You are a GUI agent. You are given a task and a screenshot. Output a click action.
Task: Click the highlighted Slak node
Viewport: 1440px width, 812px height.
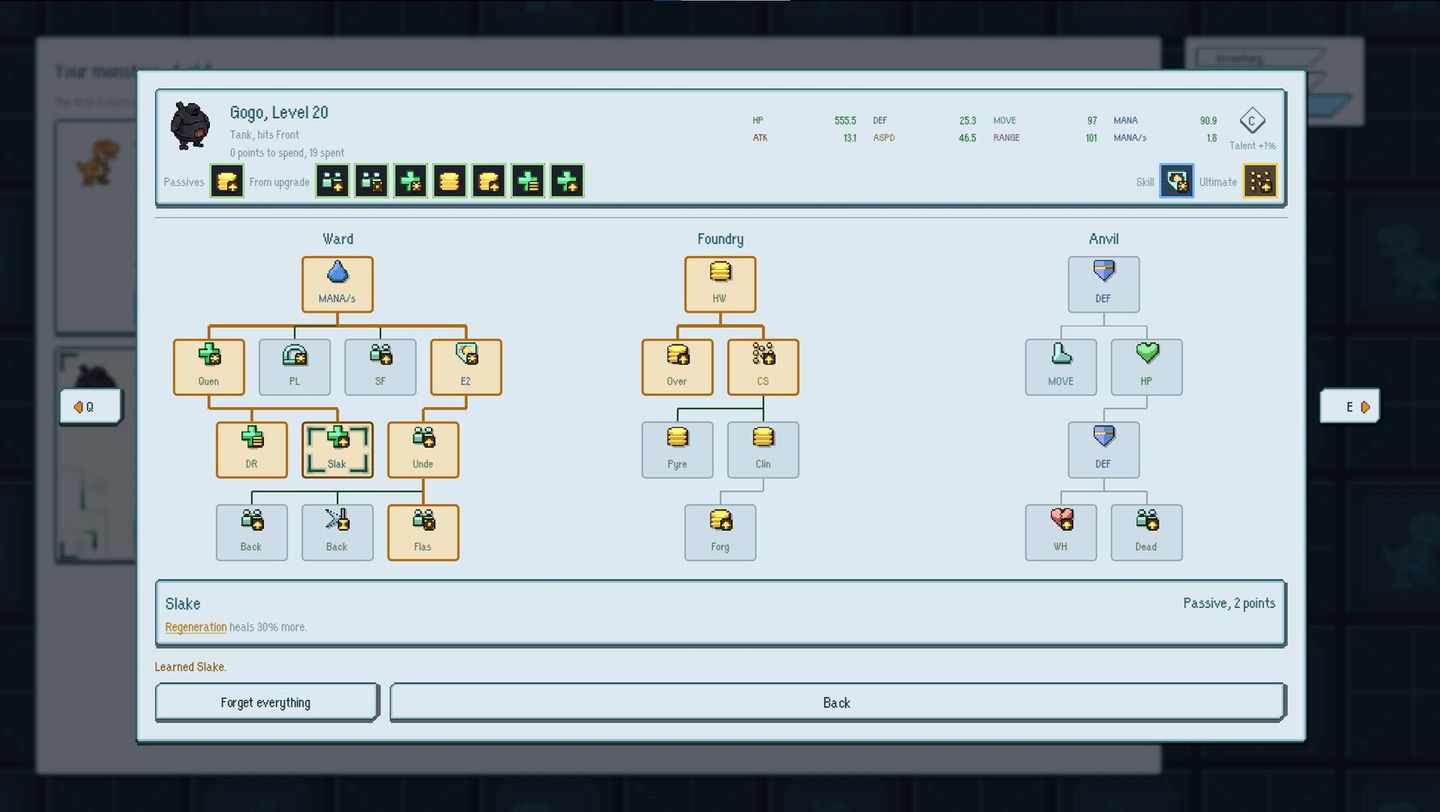(337, 450)
